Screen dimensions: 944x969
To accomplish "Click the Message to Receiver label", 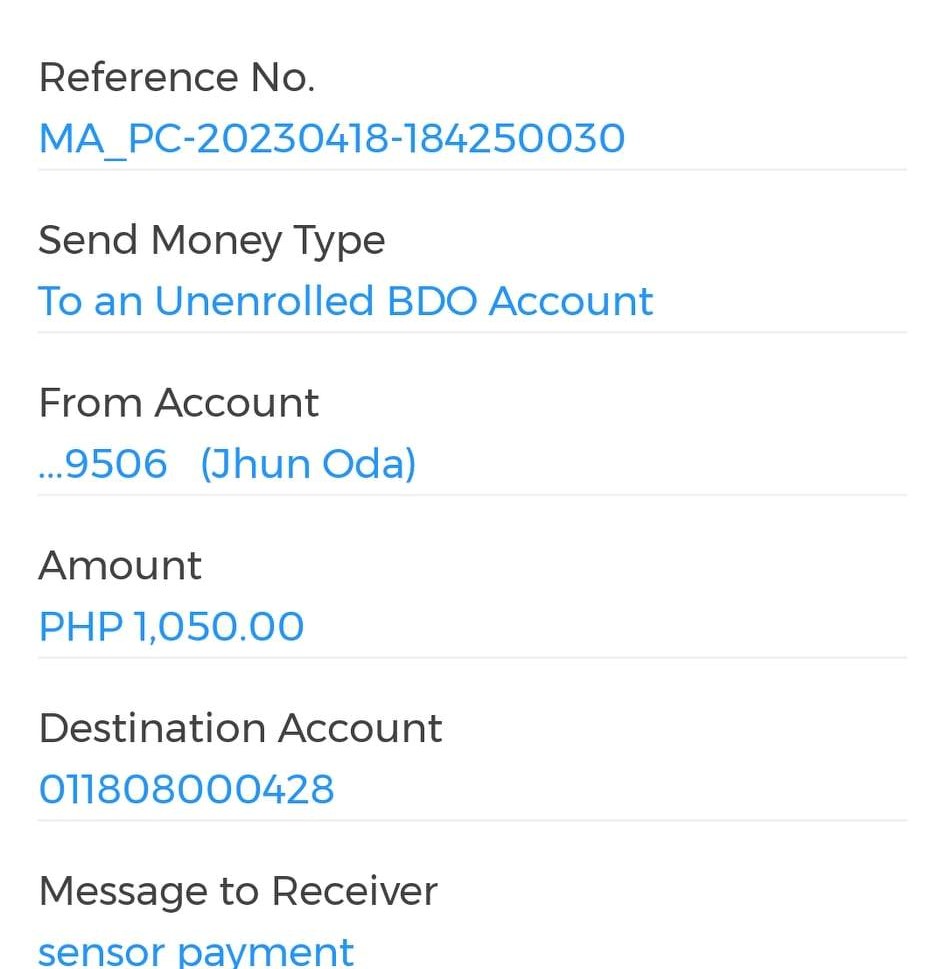I will pyautogui.click(x=238, y=891).
